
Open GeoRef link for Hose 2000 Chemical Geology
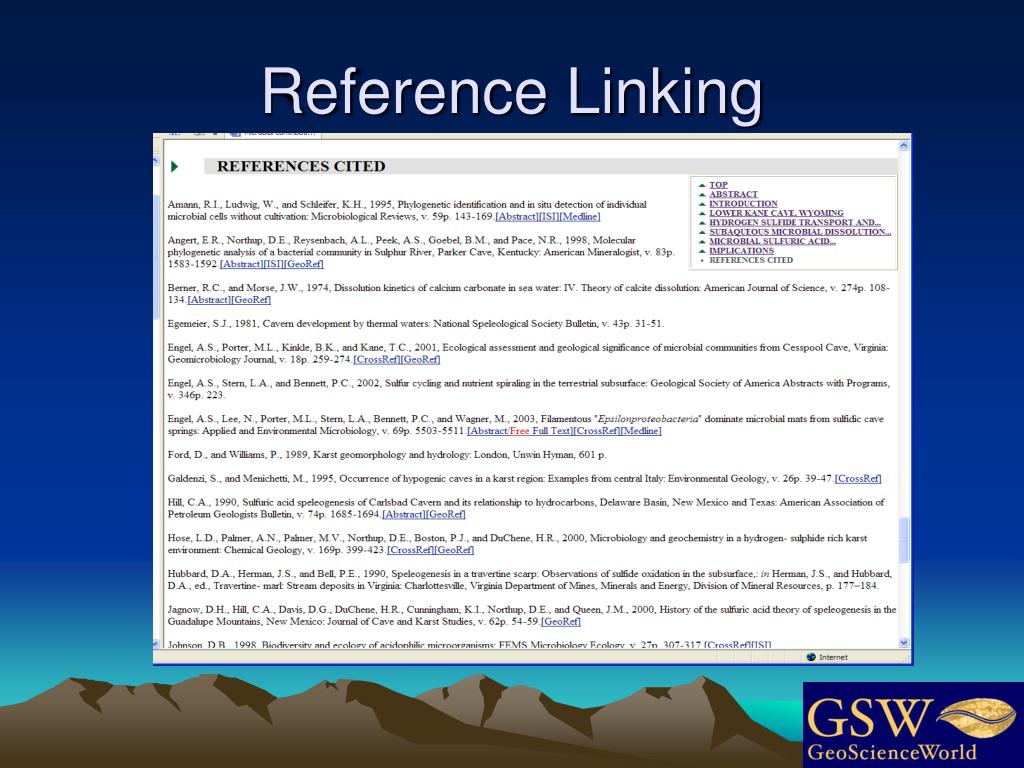tap(454, 550)
